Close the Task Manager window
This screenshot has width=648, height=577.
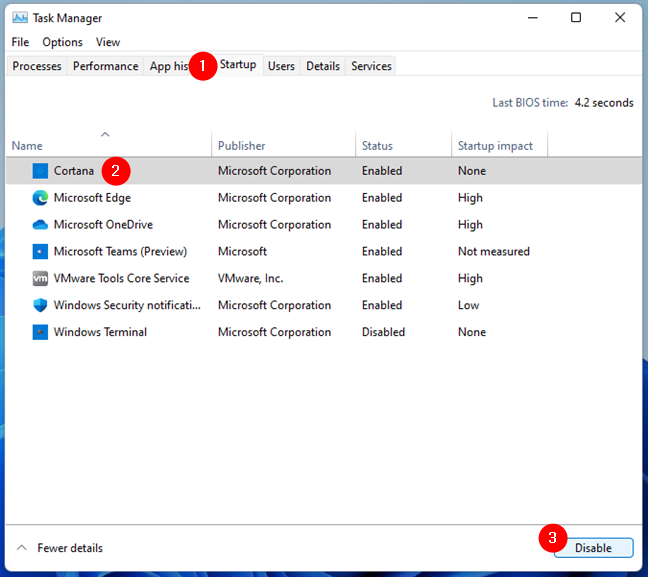click(619, 18)
